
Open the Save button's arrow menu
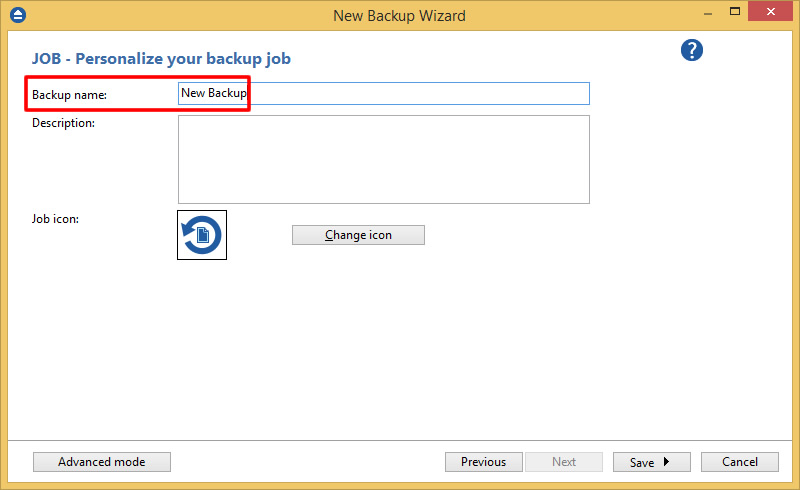(x=667, y=462)
